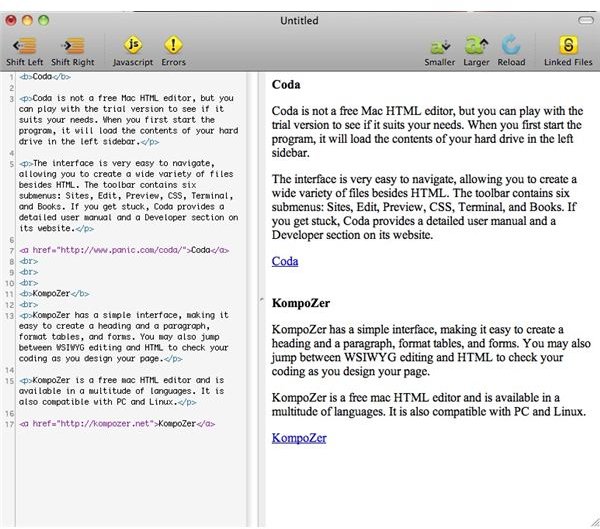Make preview text Larger
This screenshot has height=529, width=600.
[476, 45]
